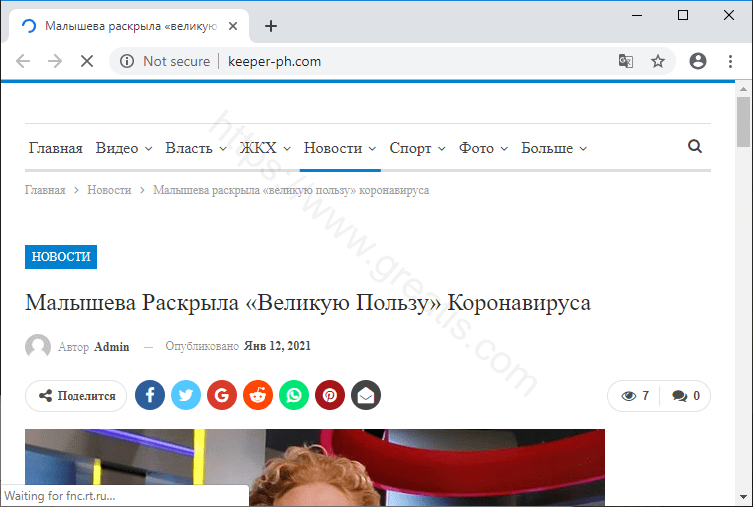
Task: Expand the Спорт menu
Action: pyautogui.click(x=417, y=148)
